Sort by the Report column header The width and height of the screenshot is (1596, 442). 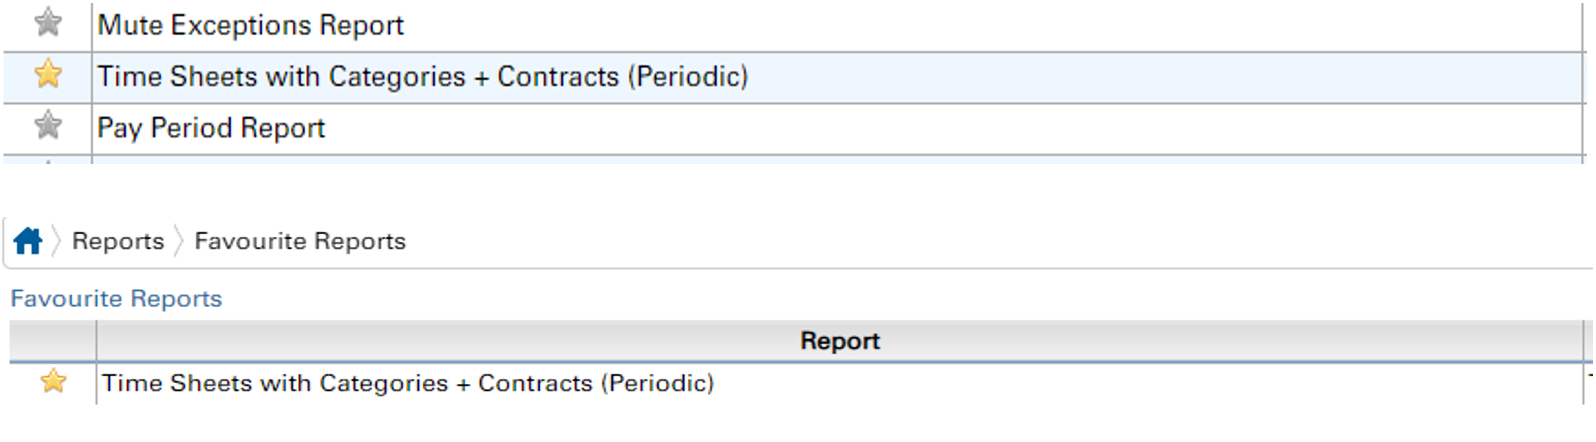pyautogui.click(x=839, y=341)
